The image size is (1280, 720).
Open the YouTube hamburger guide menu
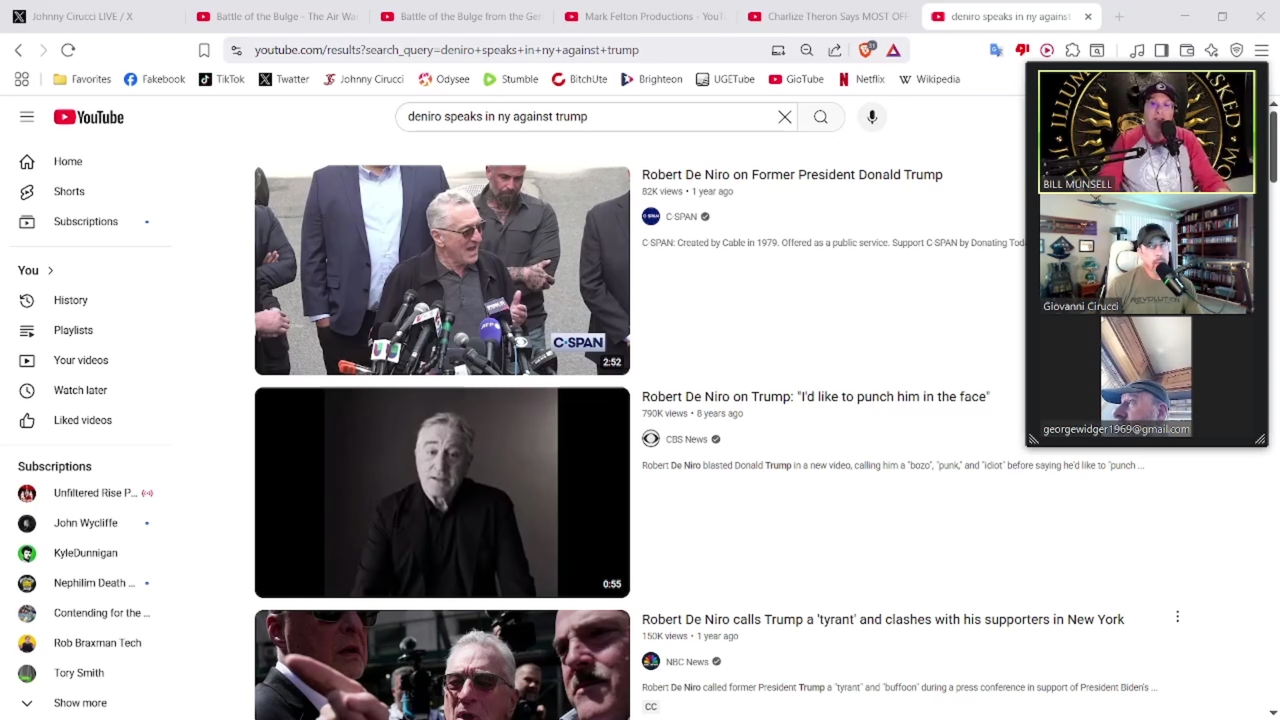click(x=27, y=117)
